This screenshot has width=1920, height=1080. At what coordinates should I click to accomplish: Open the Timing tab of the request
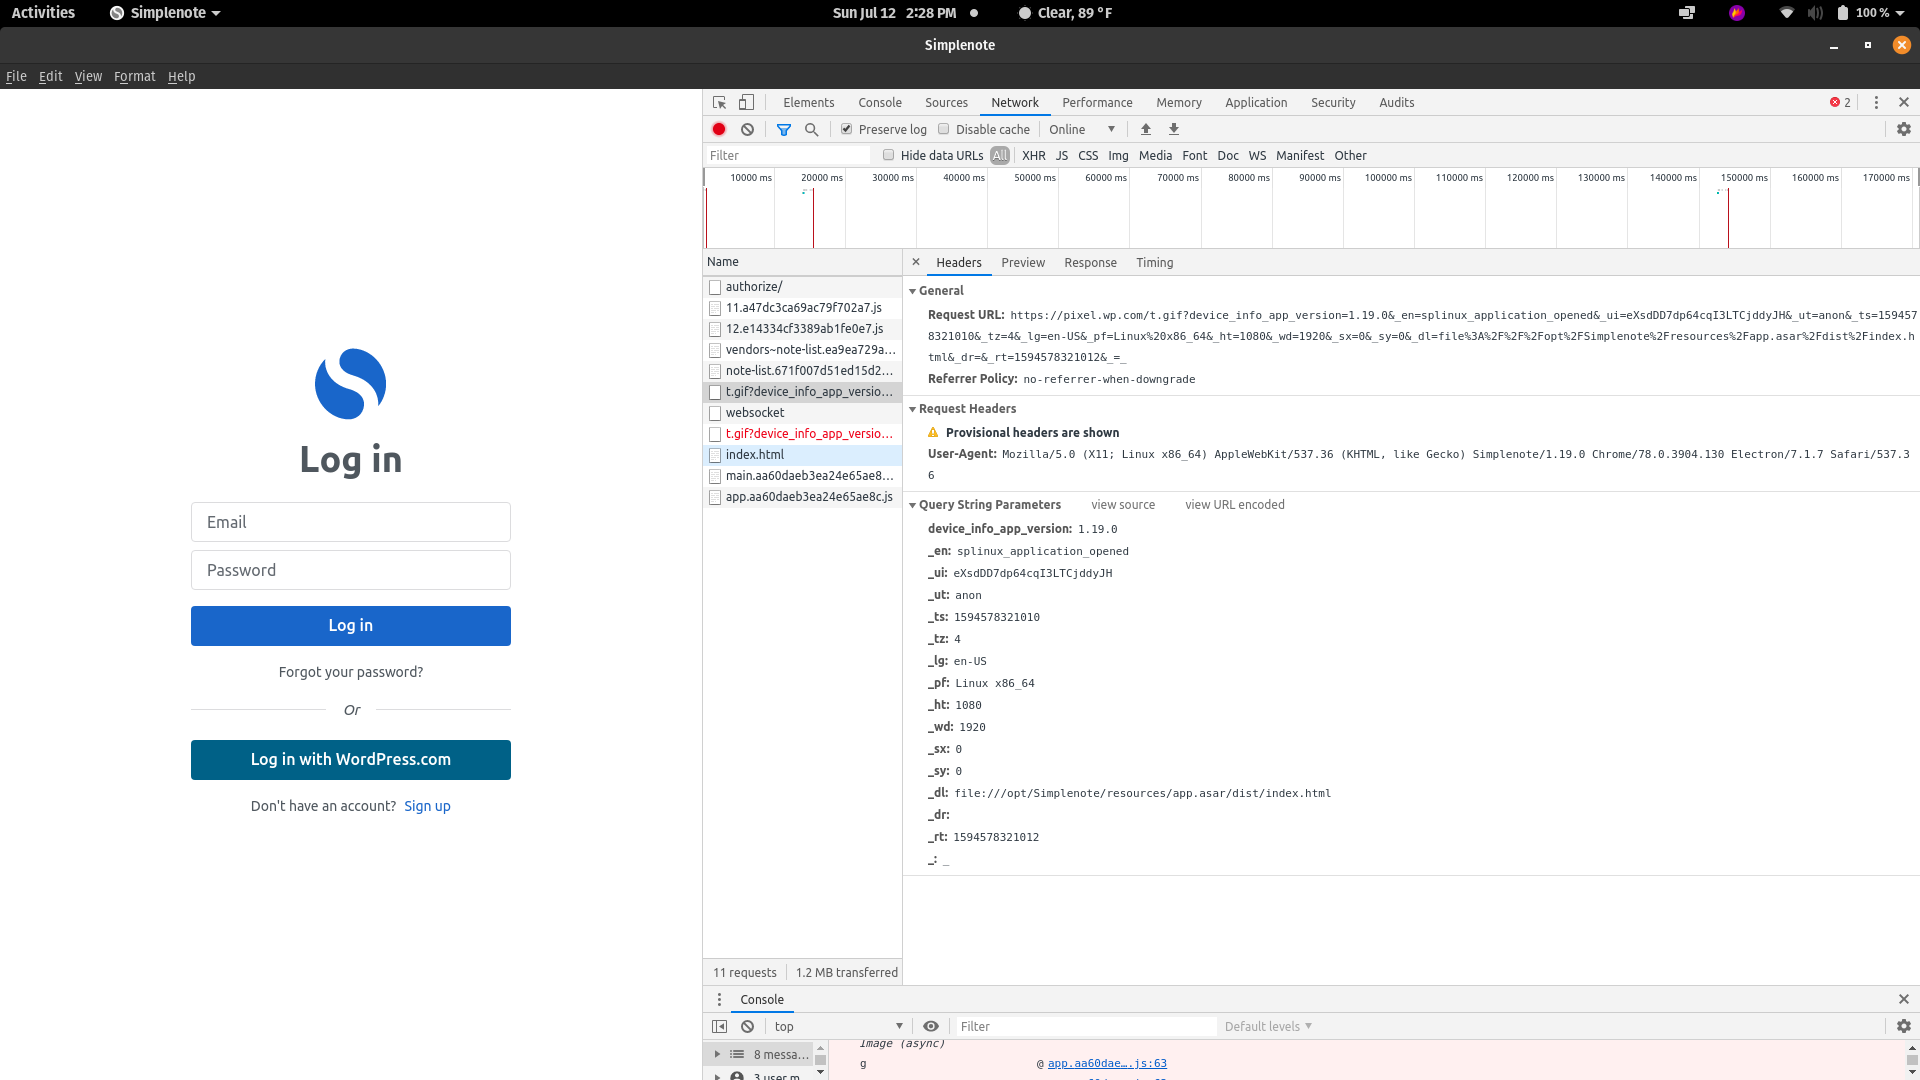(x=1154, y=262)
